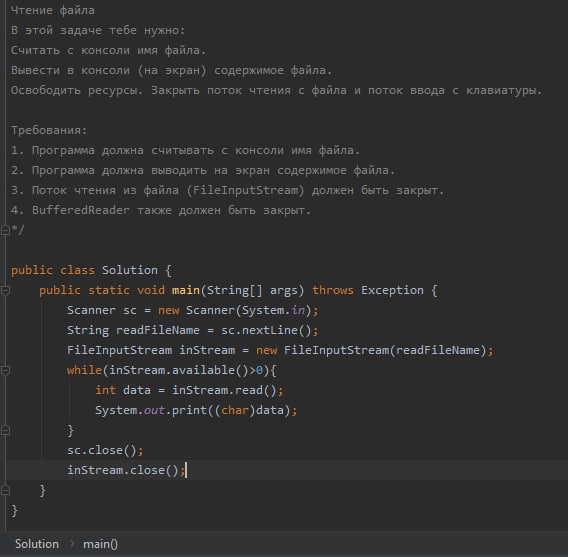The height and width of the screenshot is (557, 568).
Task: Collapse the main method fold marker
Action: click(5, 290)
